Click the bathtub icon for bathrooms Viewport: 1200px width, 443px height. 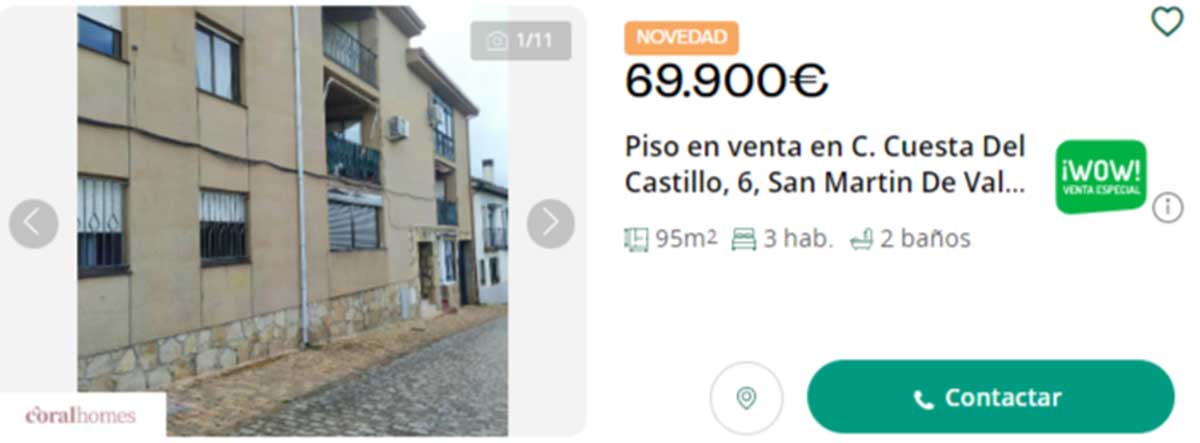(861, 239)
